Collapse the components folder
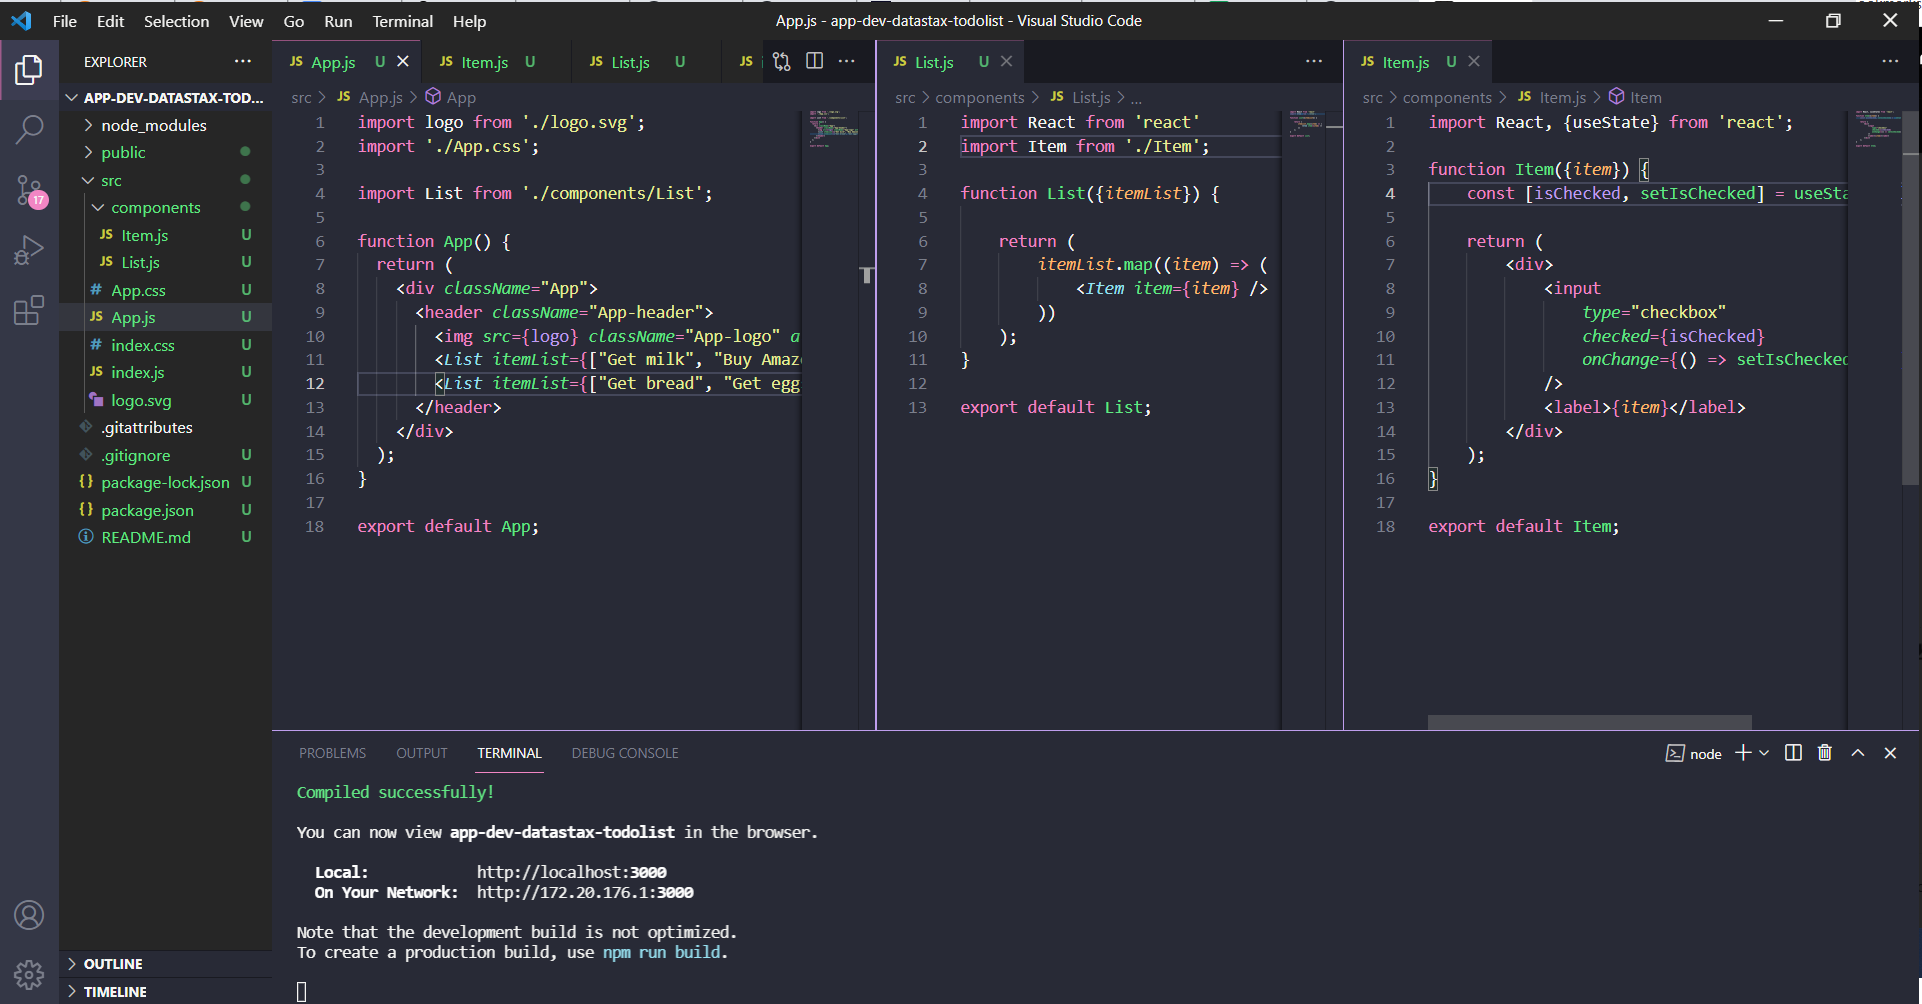1922x1004 pixels. pos(166,207)
